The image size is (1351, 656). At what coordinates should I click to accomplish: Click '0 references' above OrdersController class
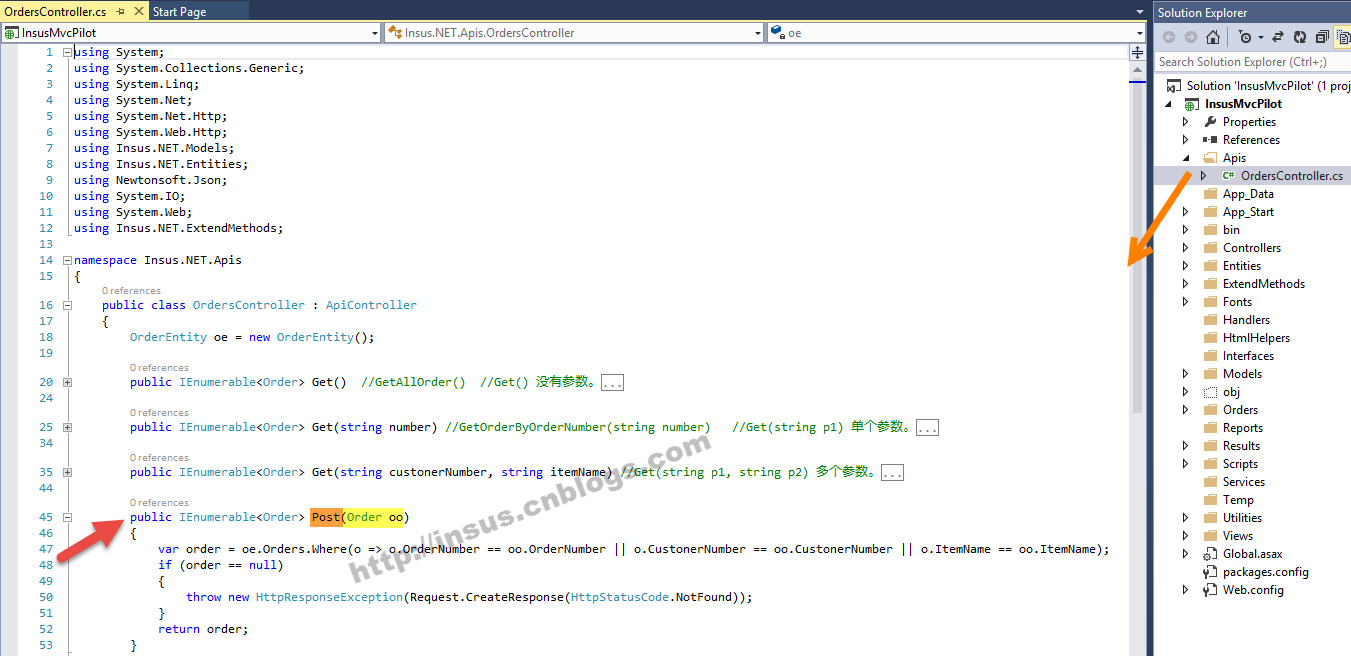[131, 291]
